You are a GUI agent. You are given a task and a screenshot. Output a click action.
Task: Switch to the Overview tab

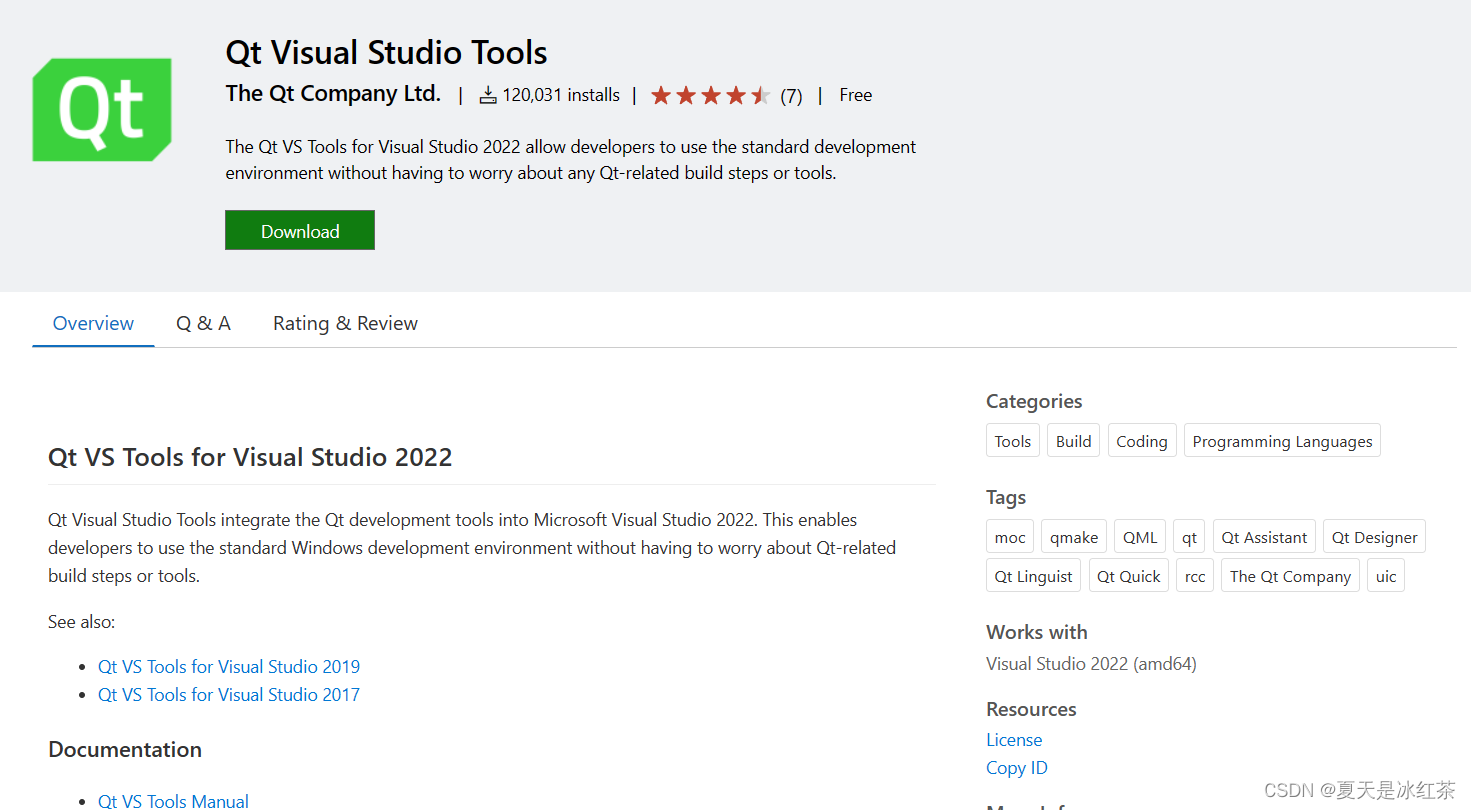point(93,323)
